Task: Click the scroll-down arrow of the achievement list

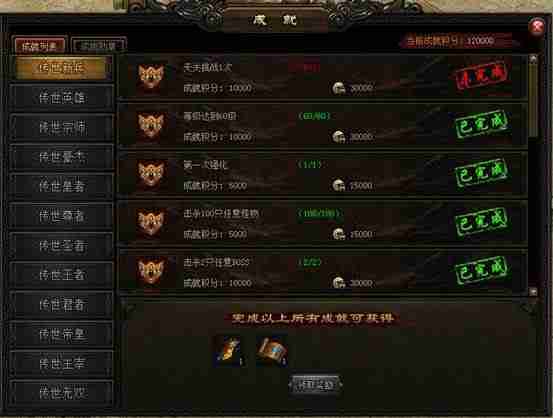Action: click(533, 291)
